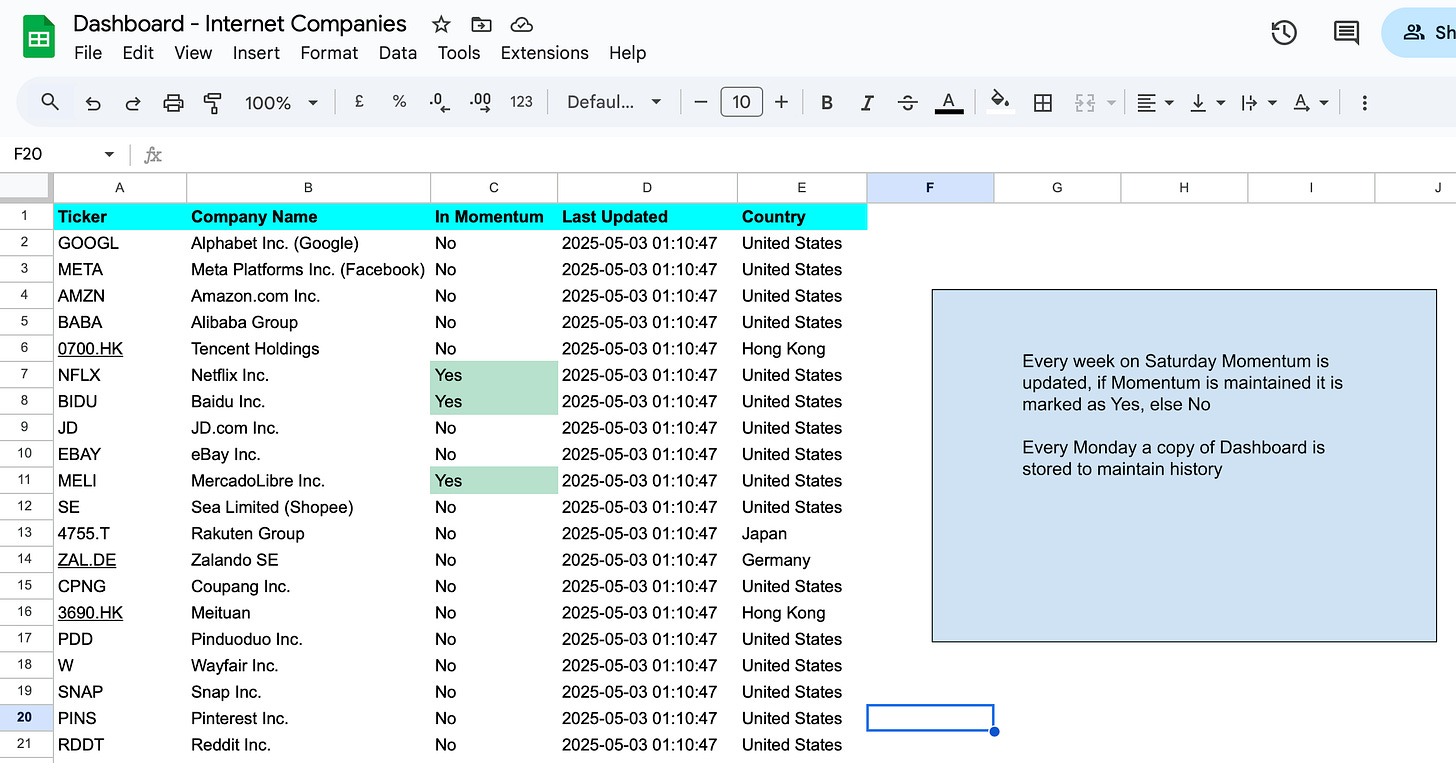This screenshot has width=1456, height=763.
Task: Expand merge cells dropdown arrow
Action: click(1111, 103)
